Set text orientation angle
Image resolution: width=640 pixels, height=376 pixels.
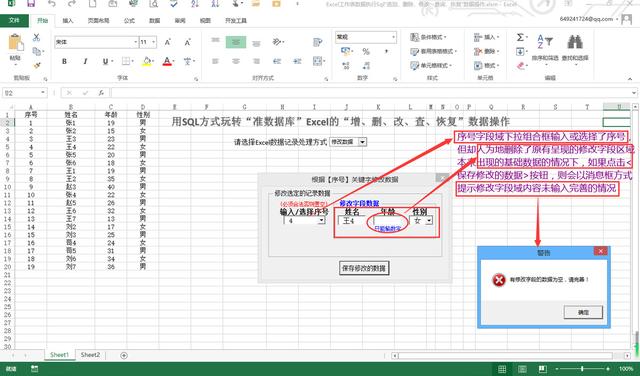pos(278,42)
